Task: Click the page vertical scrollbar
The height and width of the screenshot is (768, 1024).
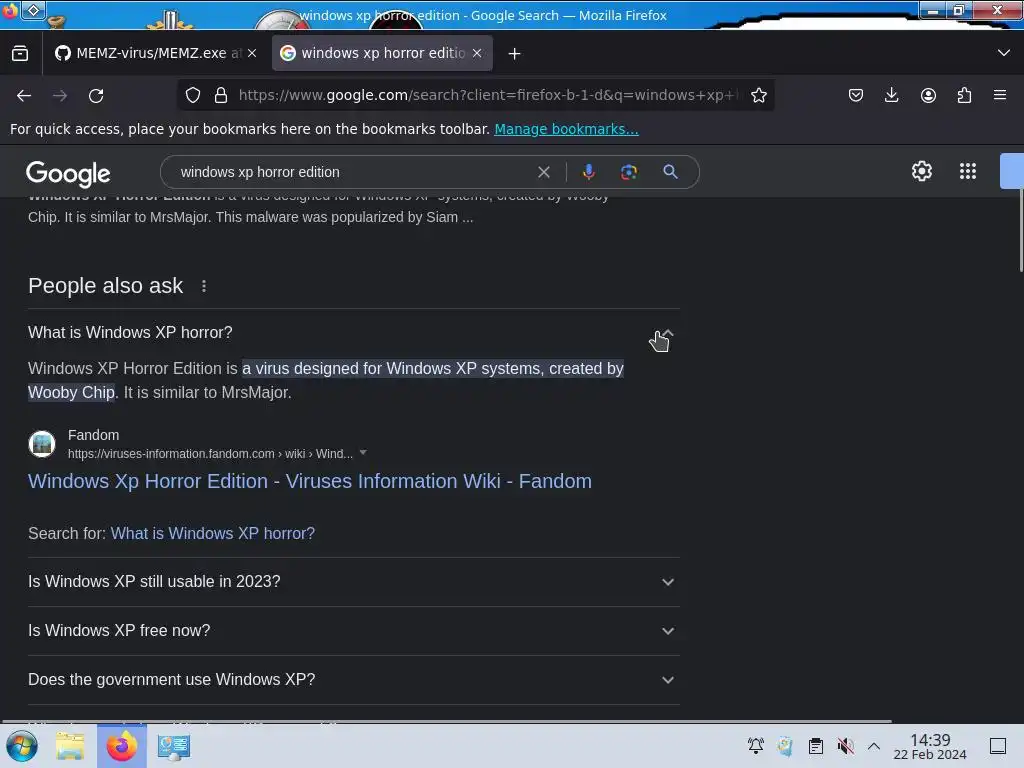Action: pos(1020,229)
